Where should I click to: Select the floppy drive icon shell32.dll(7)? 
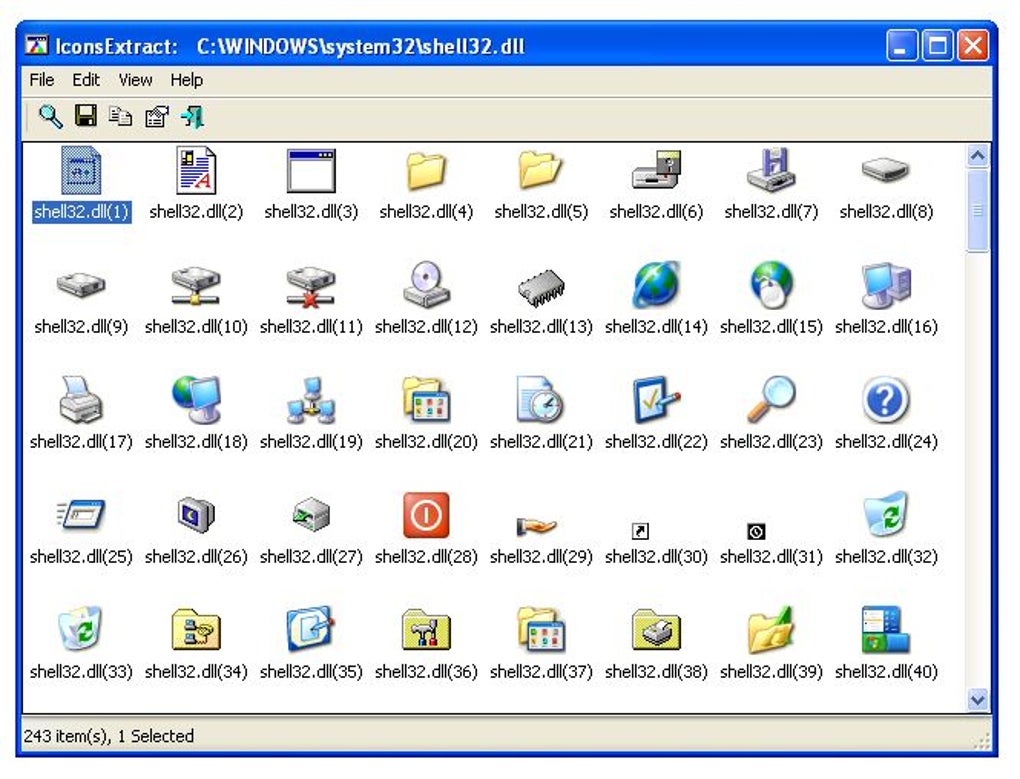[771, 170]
